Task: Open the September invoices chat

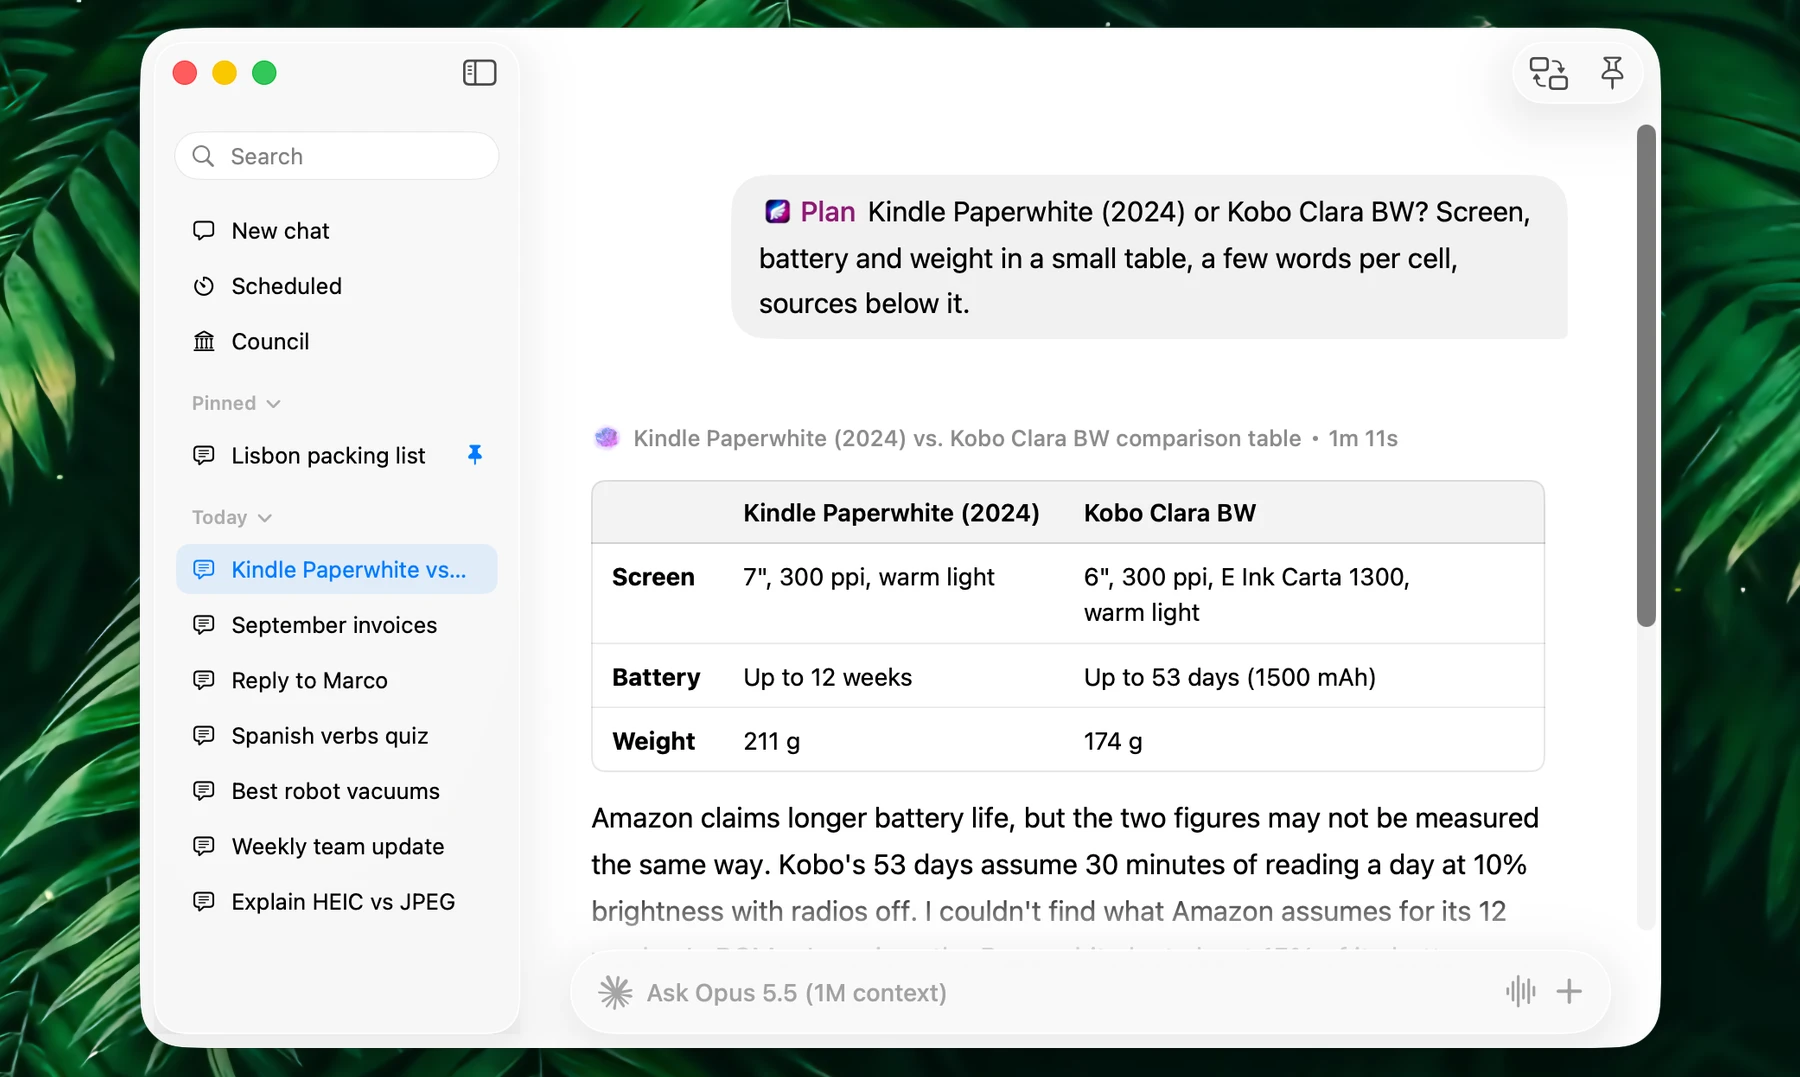Action: click(337, 625)
